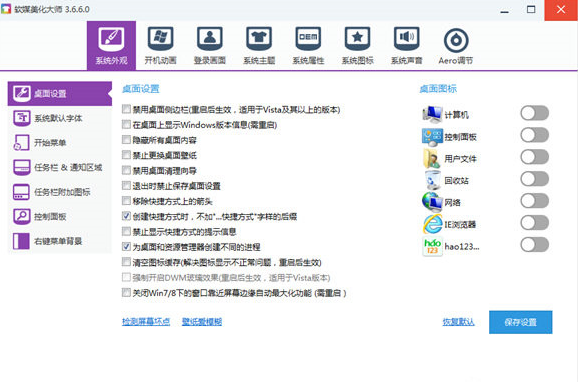This screenshot has height=382, width=578.
Task: Click the 恢复默认 restore defaults link
Action: (x=458, y=322)
